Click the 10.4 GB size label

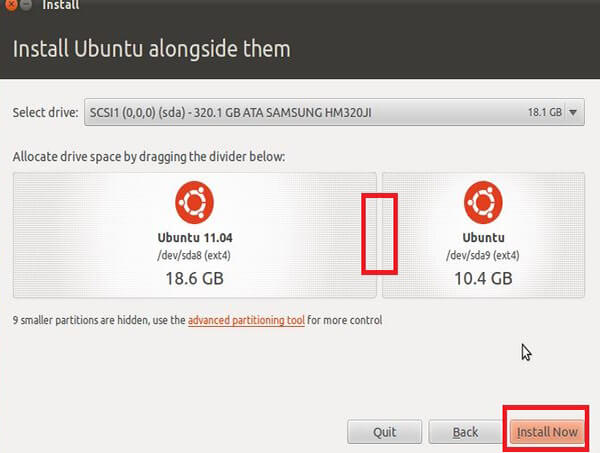tap(483, 278)
